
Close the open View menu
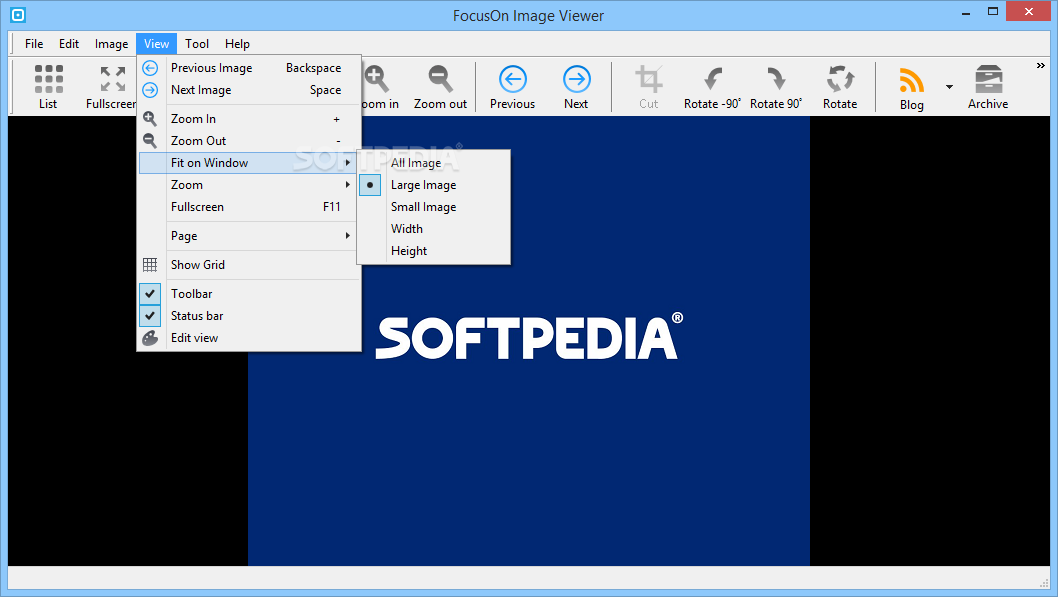[157, 43]
